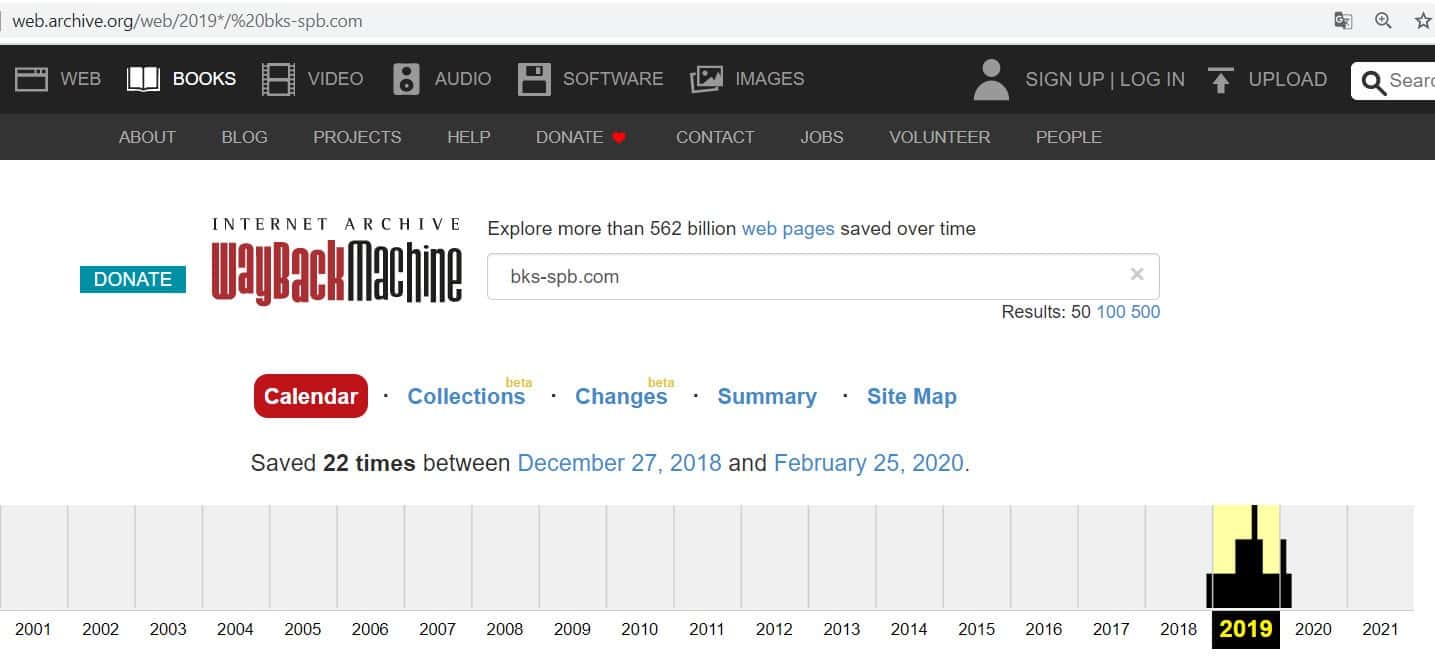Click the teal DONATE button
Viewport: 1435px width, 662px height.
coord(133,279)
